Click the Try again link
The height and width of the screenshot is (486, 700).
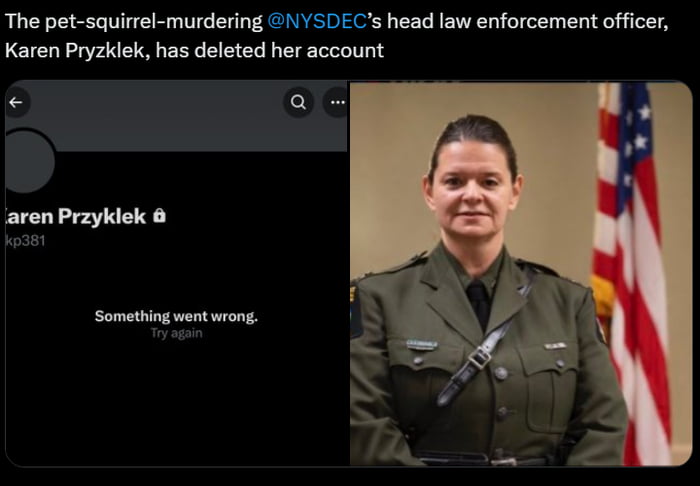click(x=176, y=333)
